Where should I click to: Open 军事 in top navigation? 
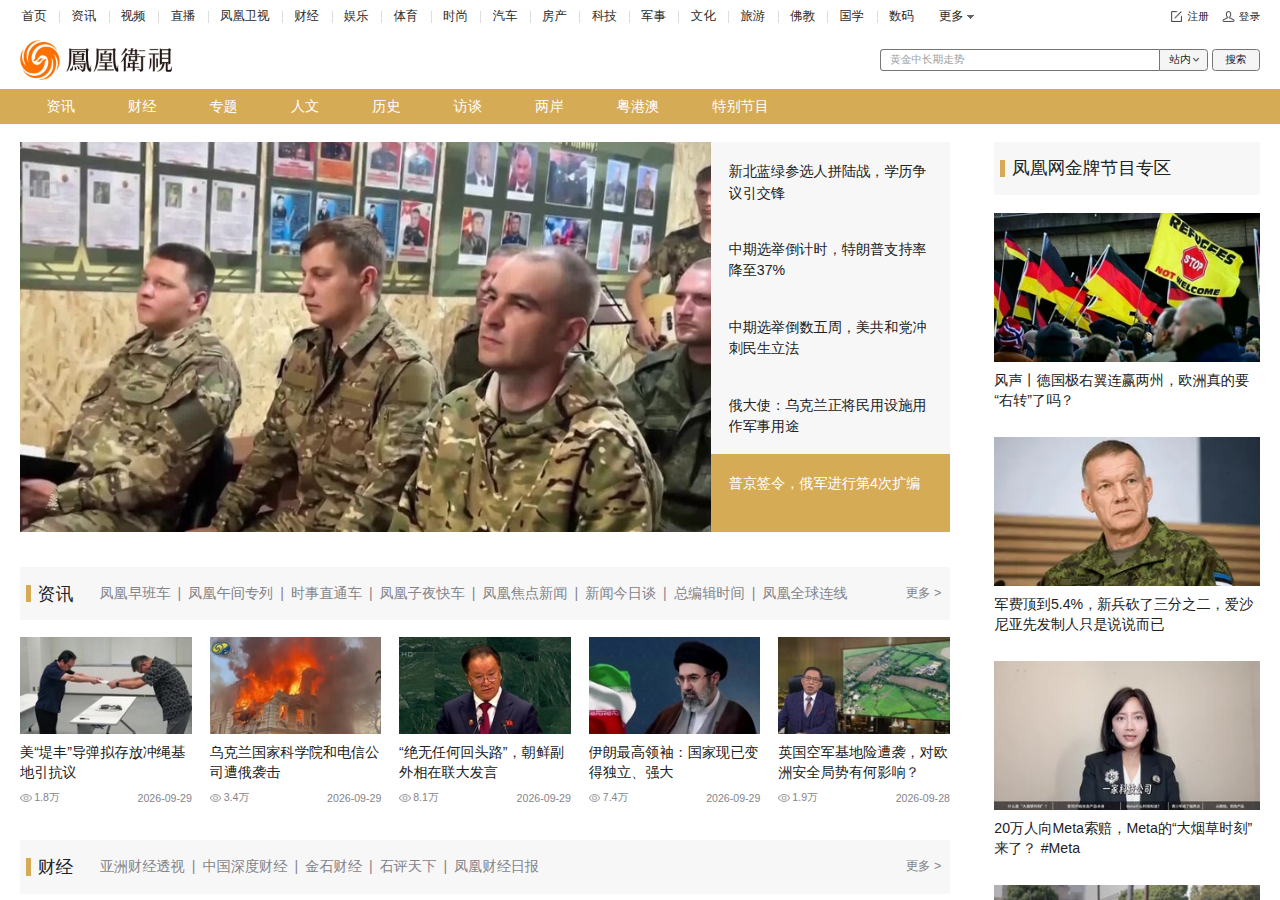653,16
